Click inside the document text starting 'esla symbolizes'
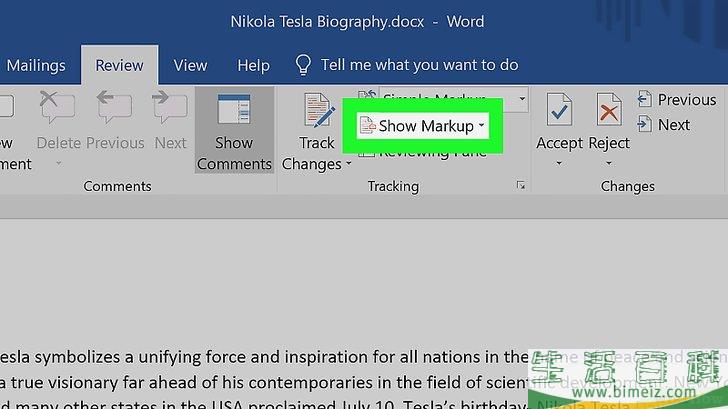The image size is (728, 409). tap(264, 357)
